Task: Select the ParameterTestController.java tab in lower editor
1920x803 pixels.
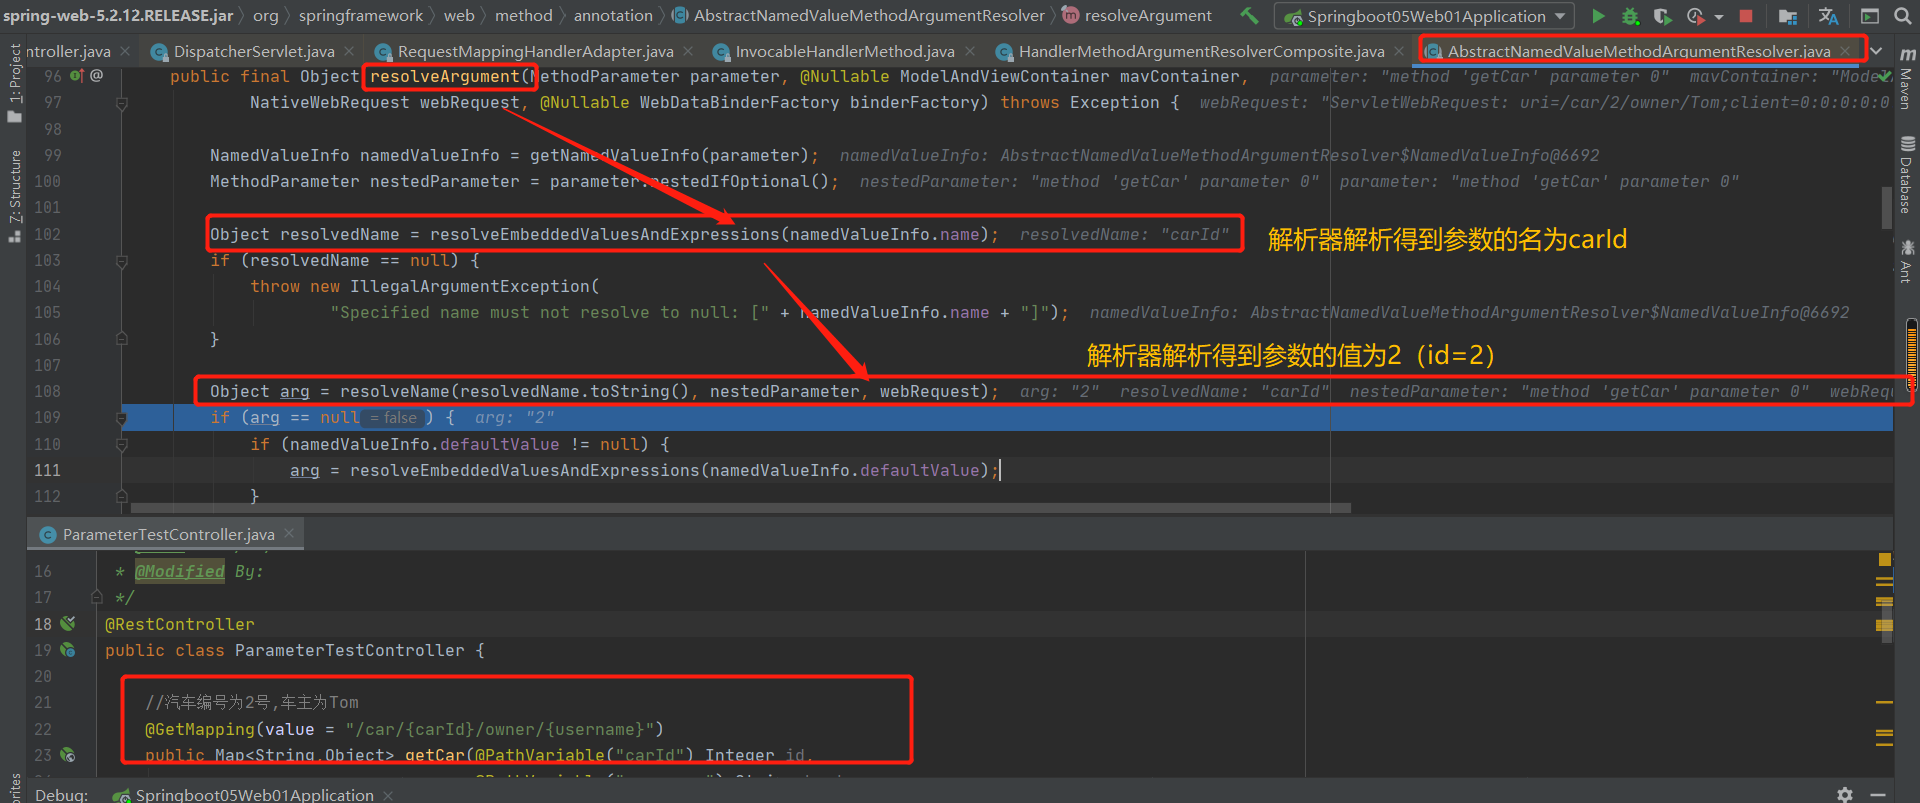Action: (x=168, y=535)
